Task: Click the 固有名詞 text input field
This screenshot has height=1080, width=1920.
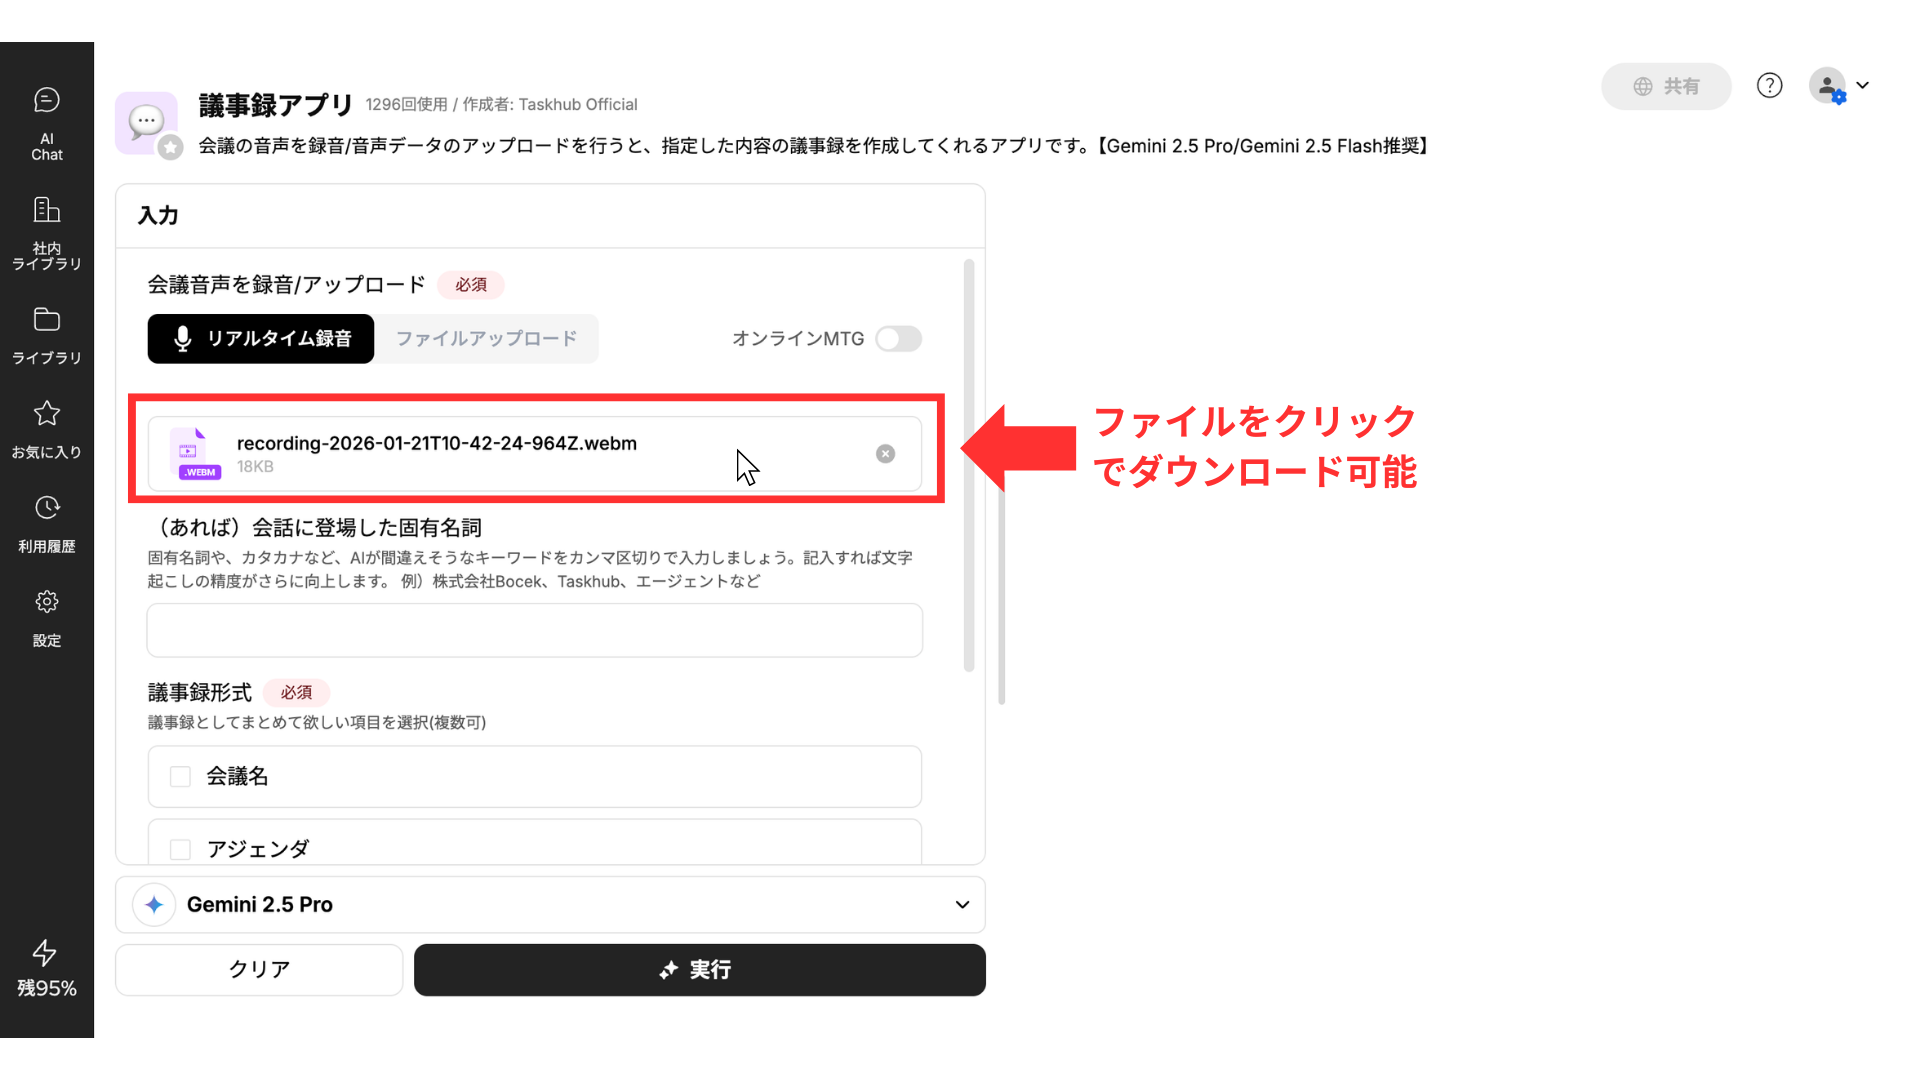Action: click(x=535, y=630)
